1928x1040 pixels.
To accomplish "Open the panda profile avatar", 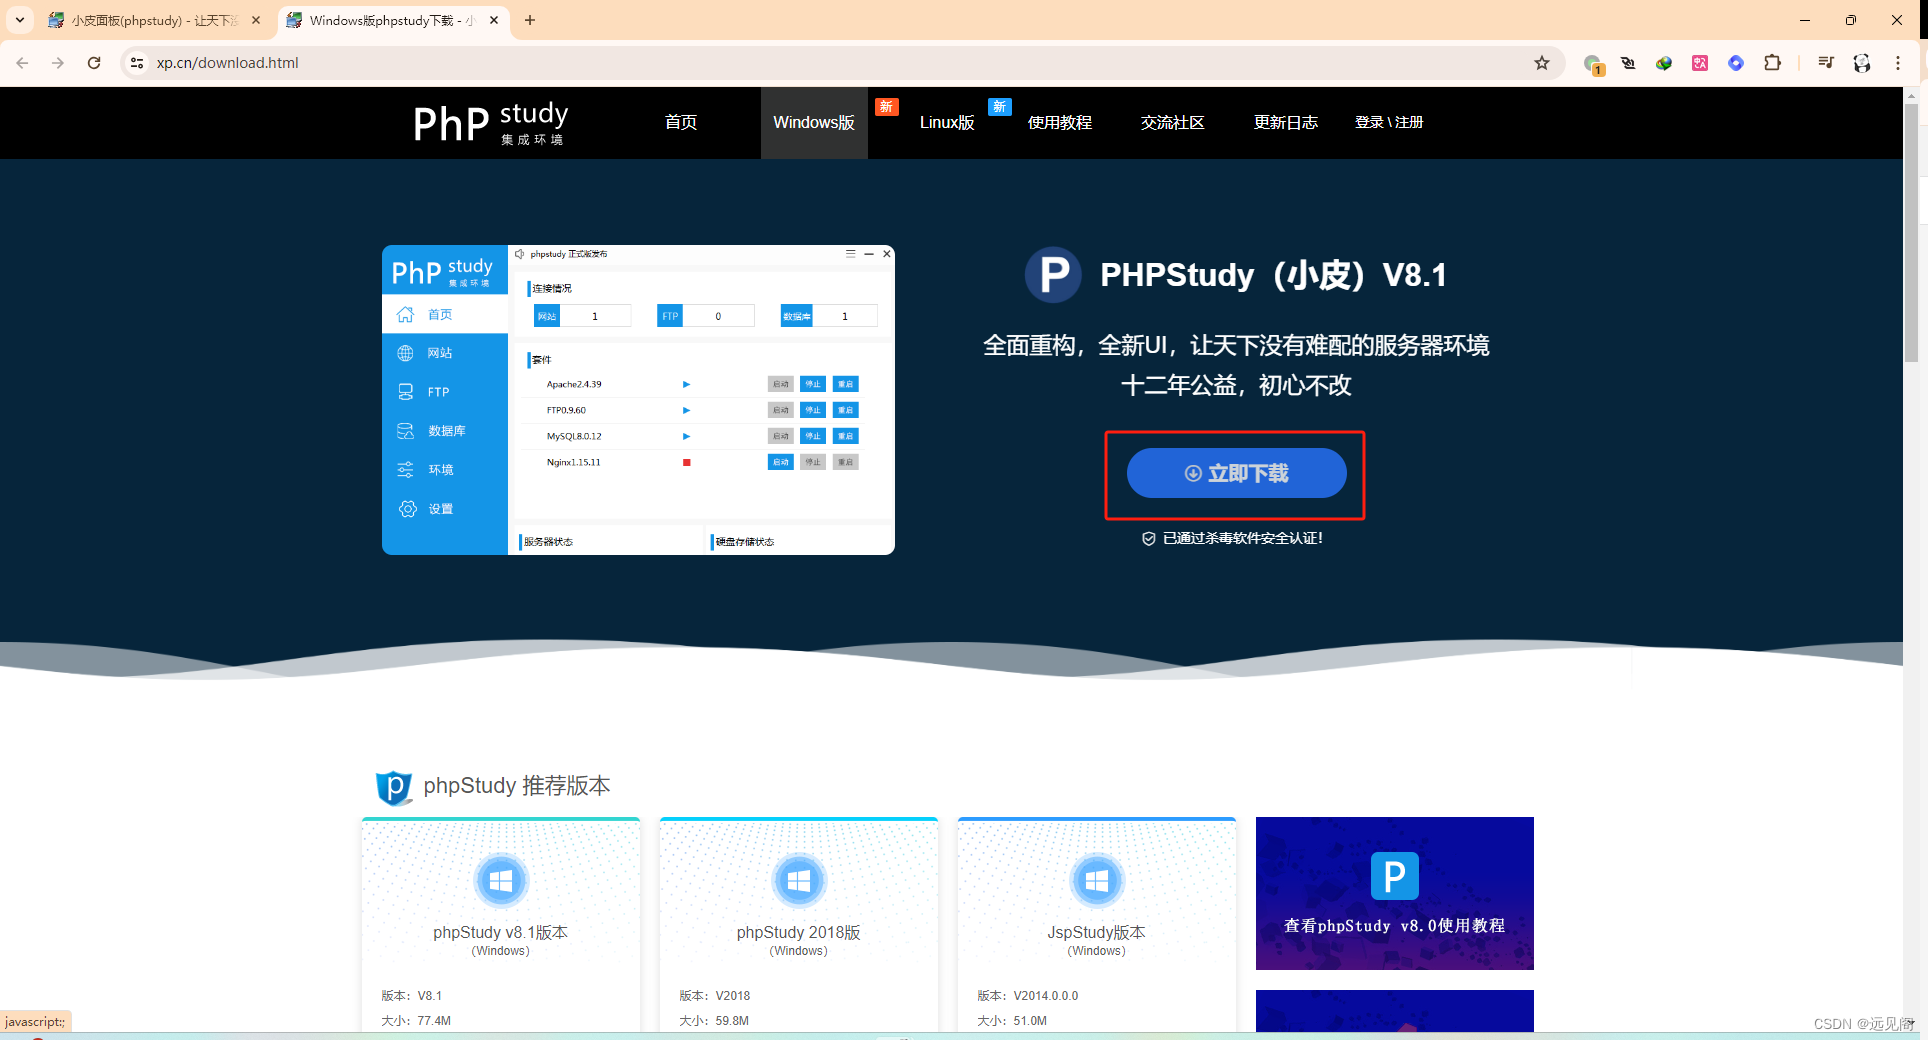I will [x=1862, y=63].
